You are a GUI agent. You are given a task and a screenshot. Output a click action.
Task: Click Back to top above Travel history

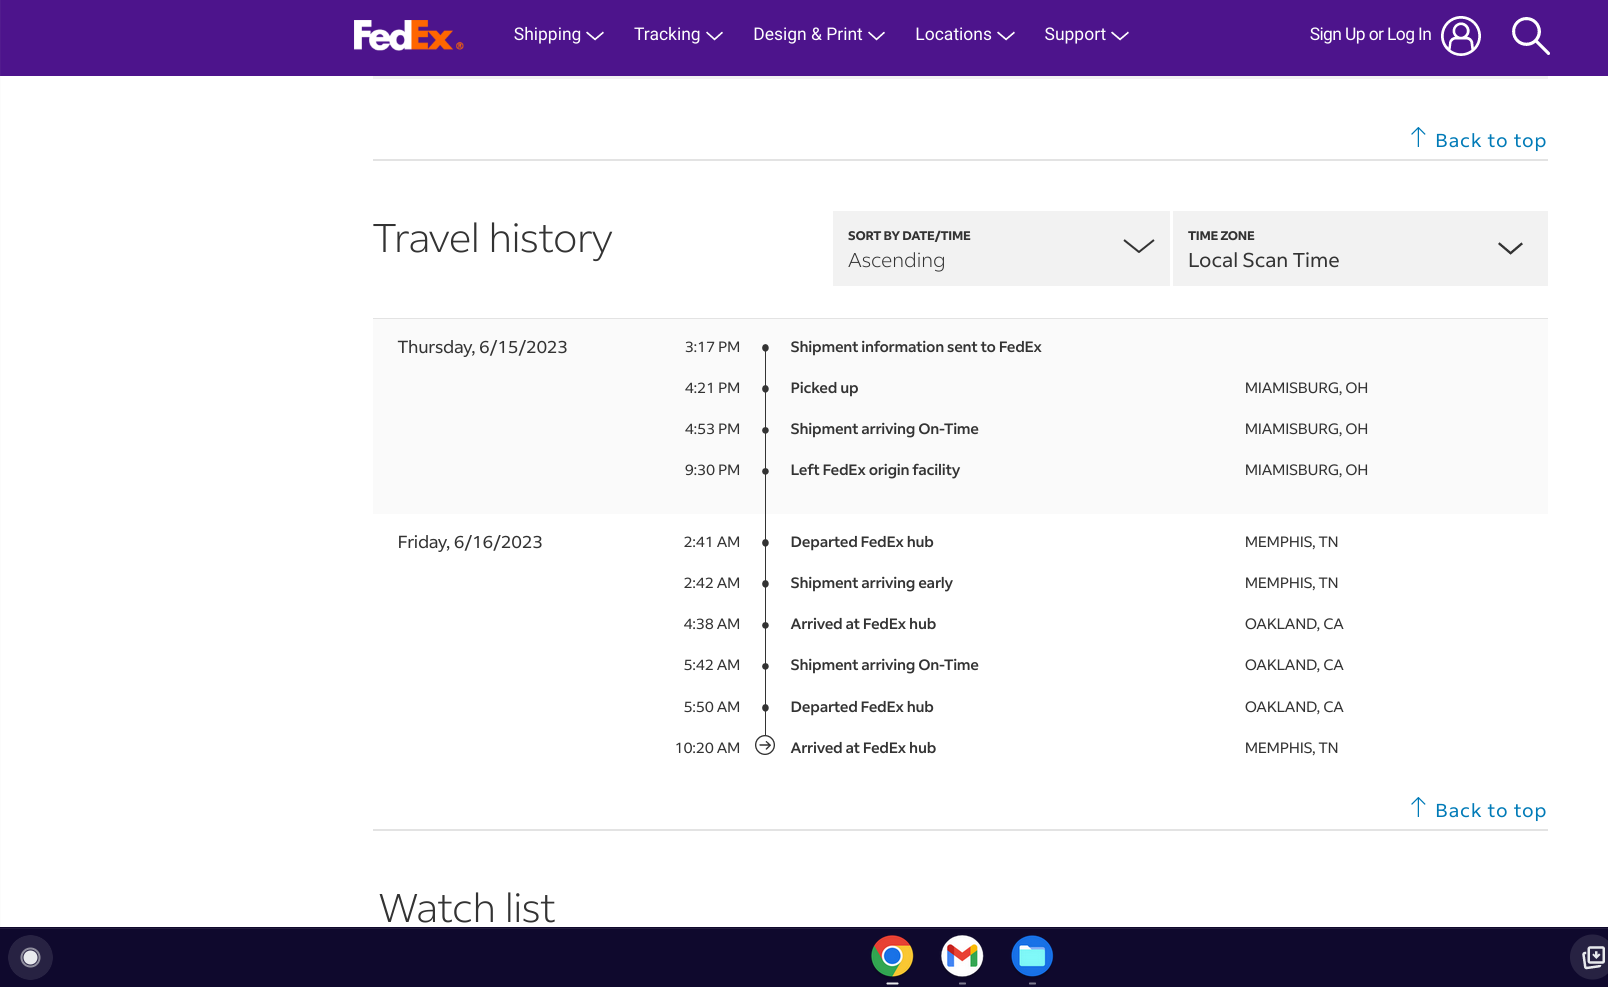click(x=1479, y=140)
